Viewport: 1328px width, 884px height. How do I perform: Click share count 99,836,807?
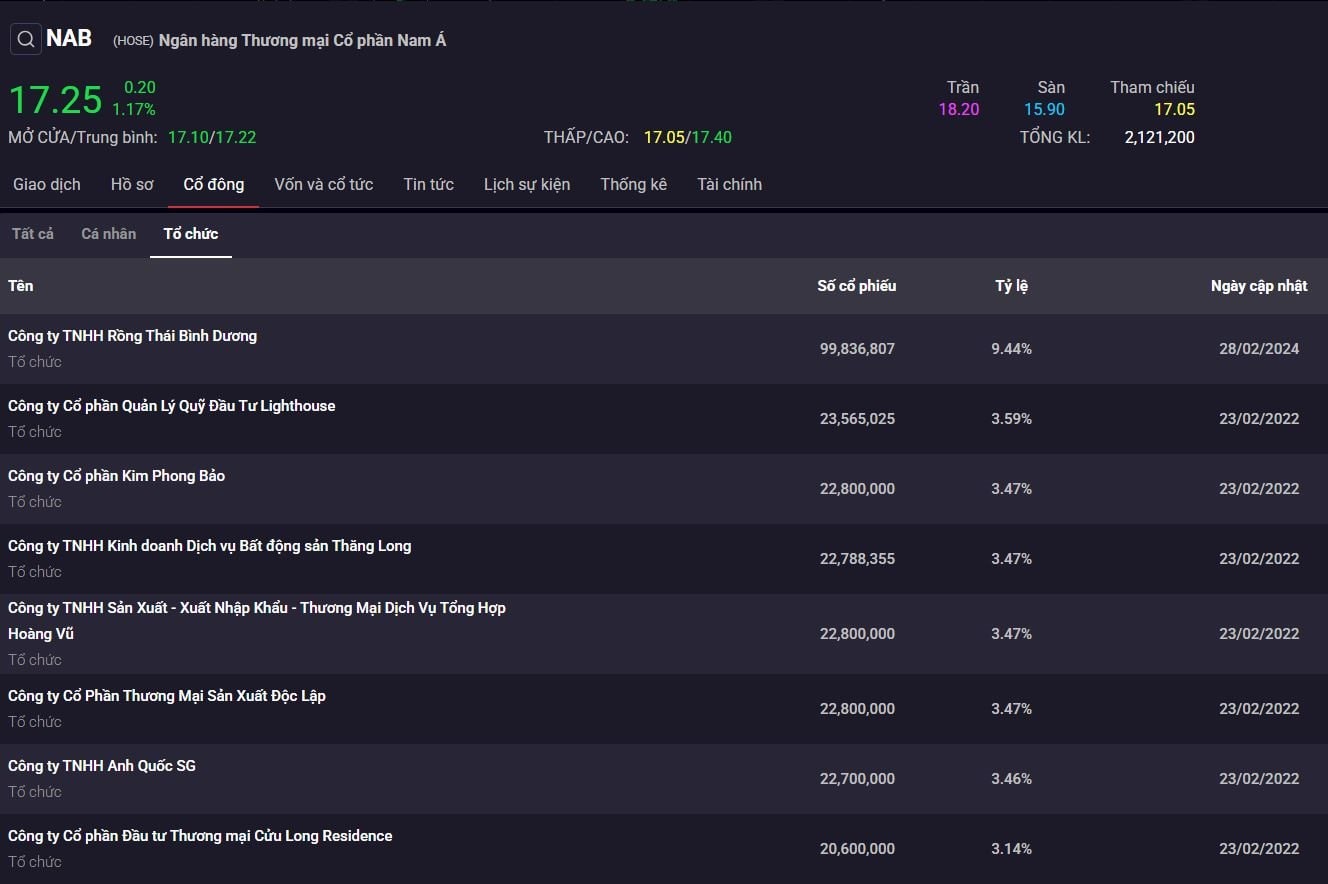(x=857, y=349)
